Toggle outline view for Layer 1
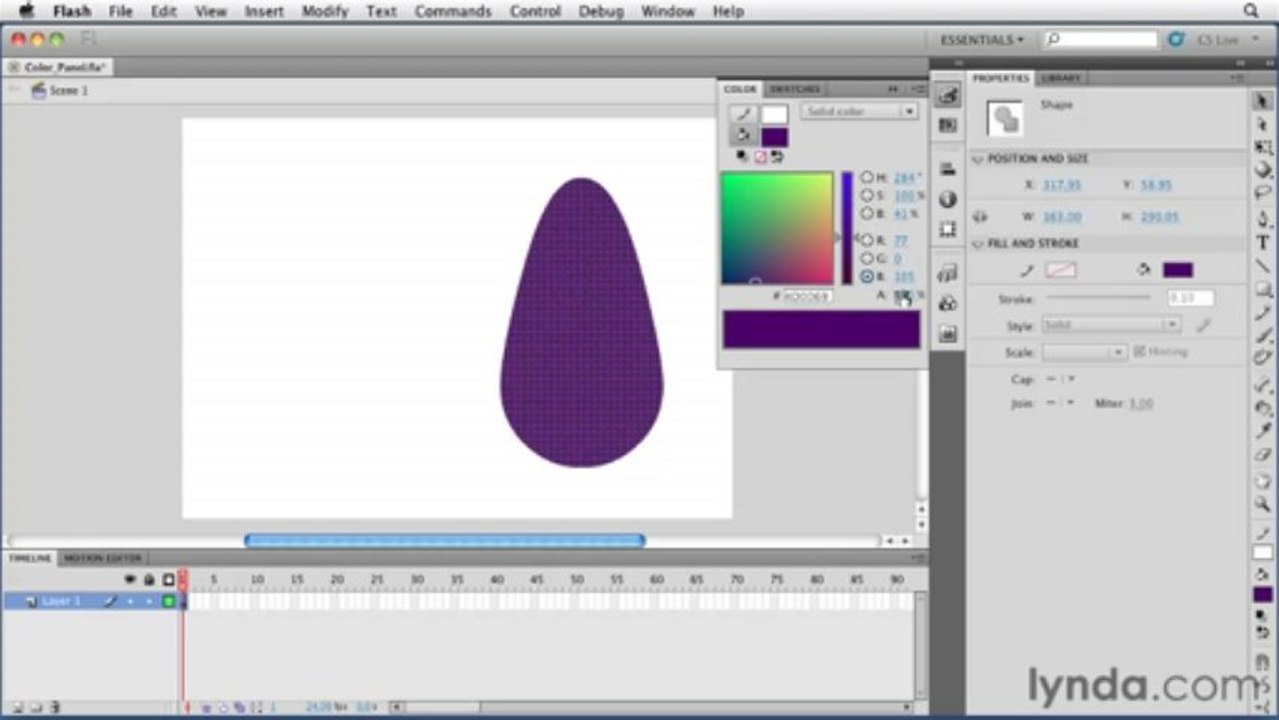This screenshot has width=1279, height=720. tap(169, 601)
